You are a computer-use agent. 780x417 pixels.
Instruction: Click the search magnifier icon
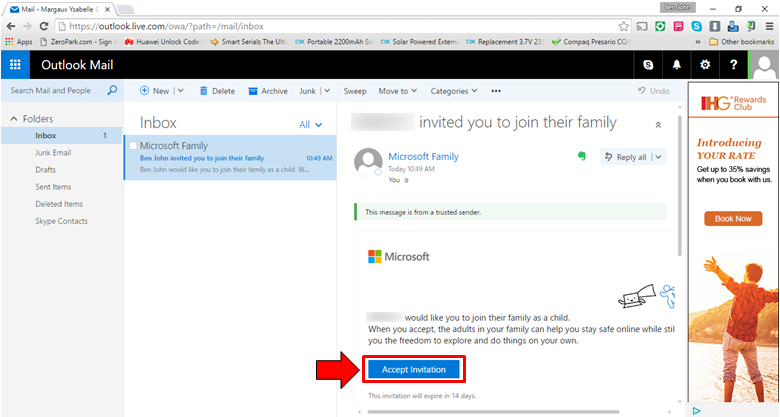pos(112,91)
